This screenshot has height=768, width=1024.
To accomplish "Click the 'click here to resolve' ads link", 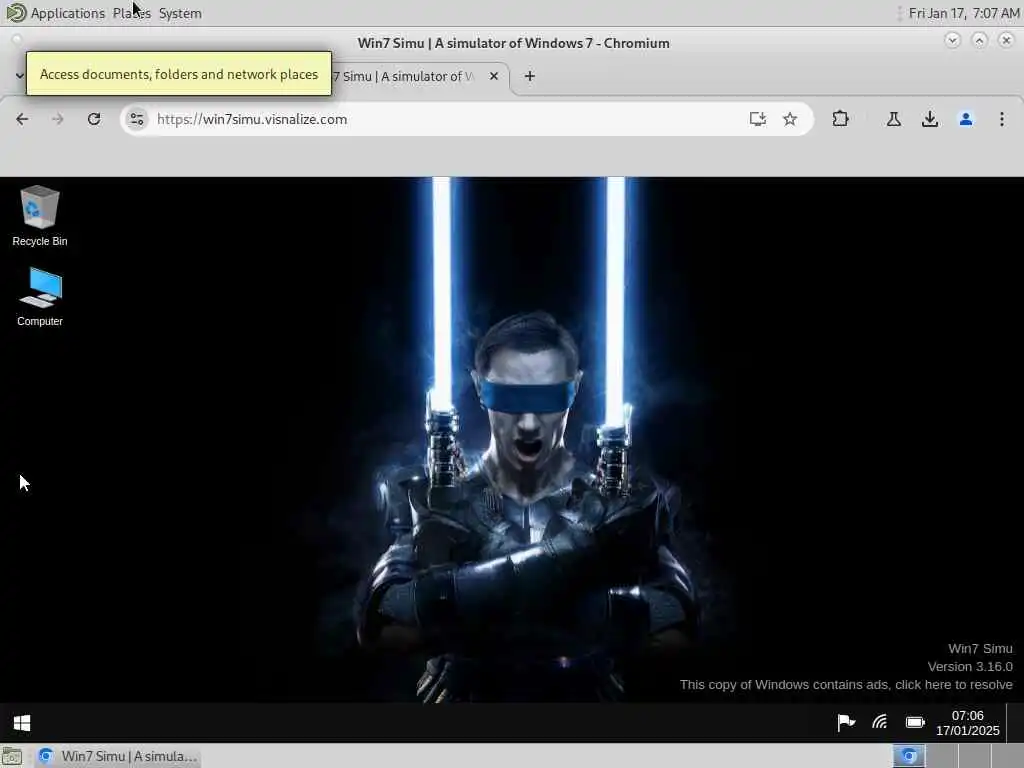I will click(x=953, y=684).
